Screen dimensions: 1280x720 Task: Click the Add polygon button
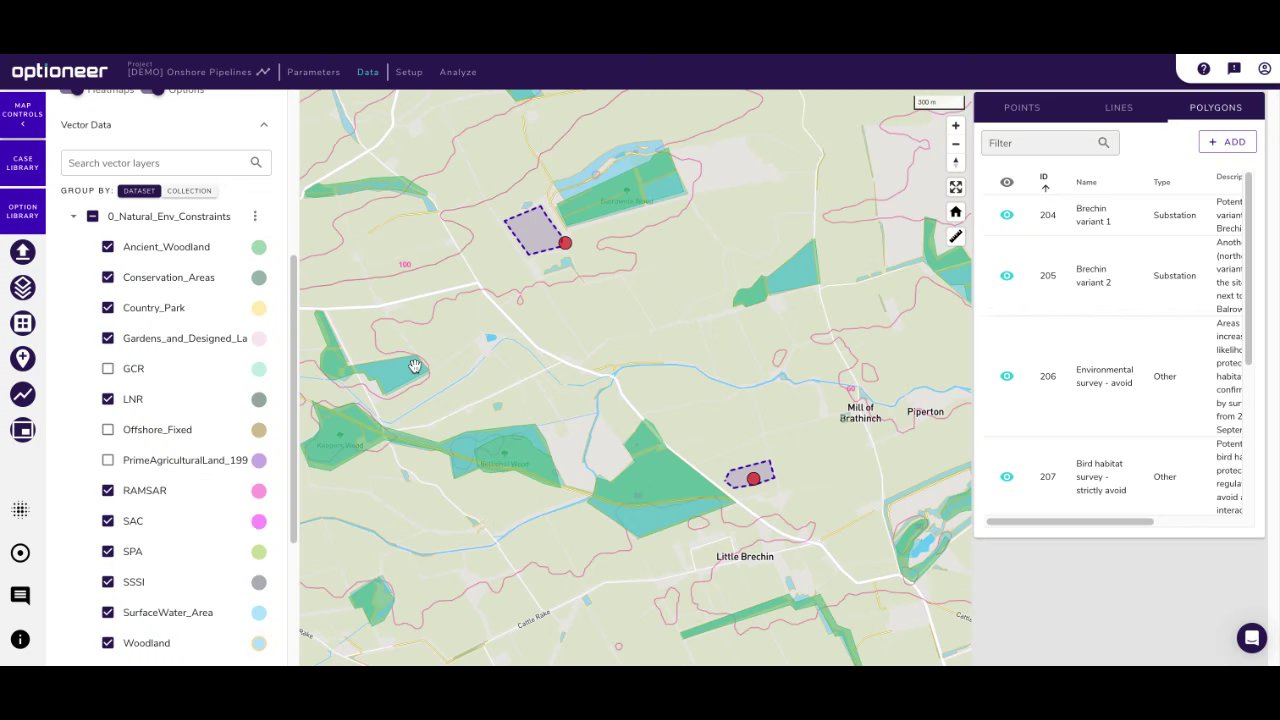click(x=1227, y=142)
